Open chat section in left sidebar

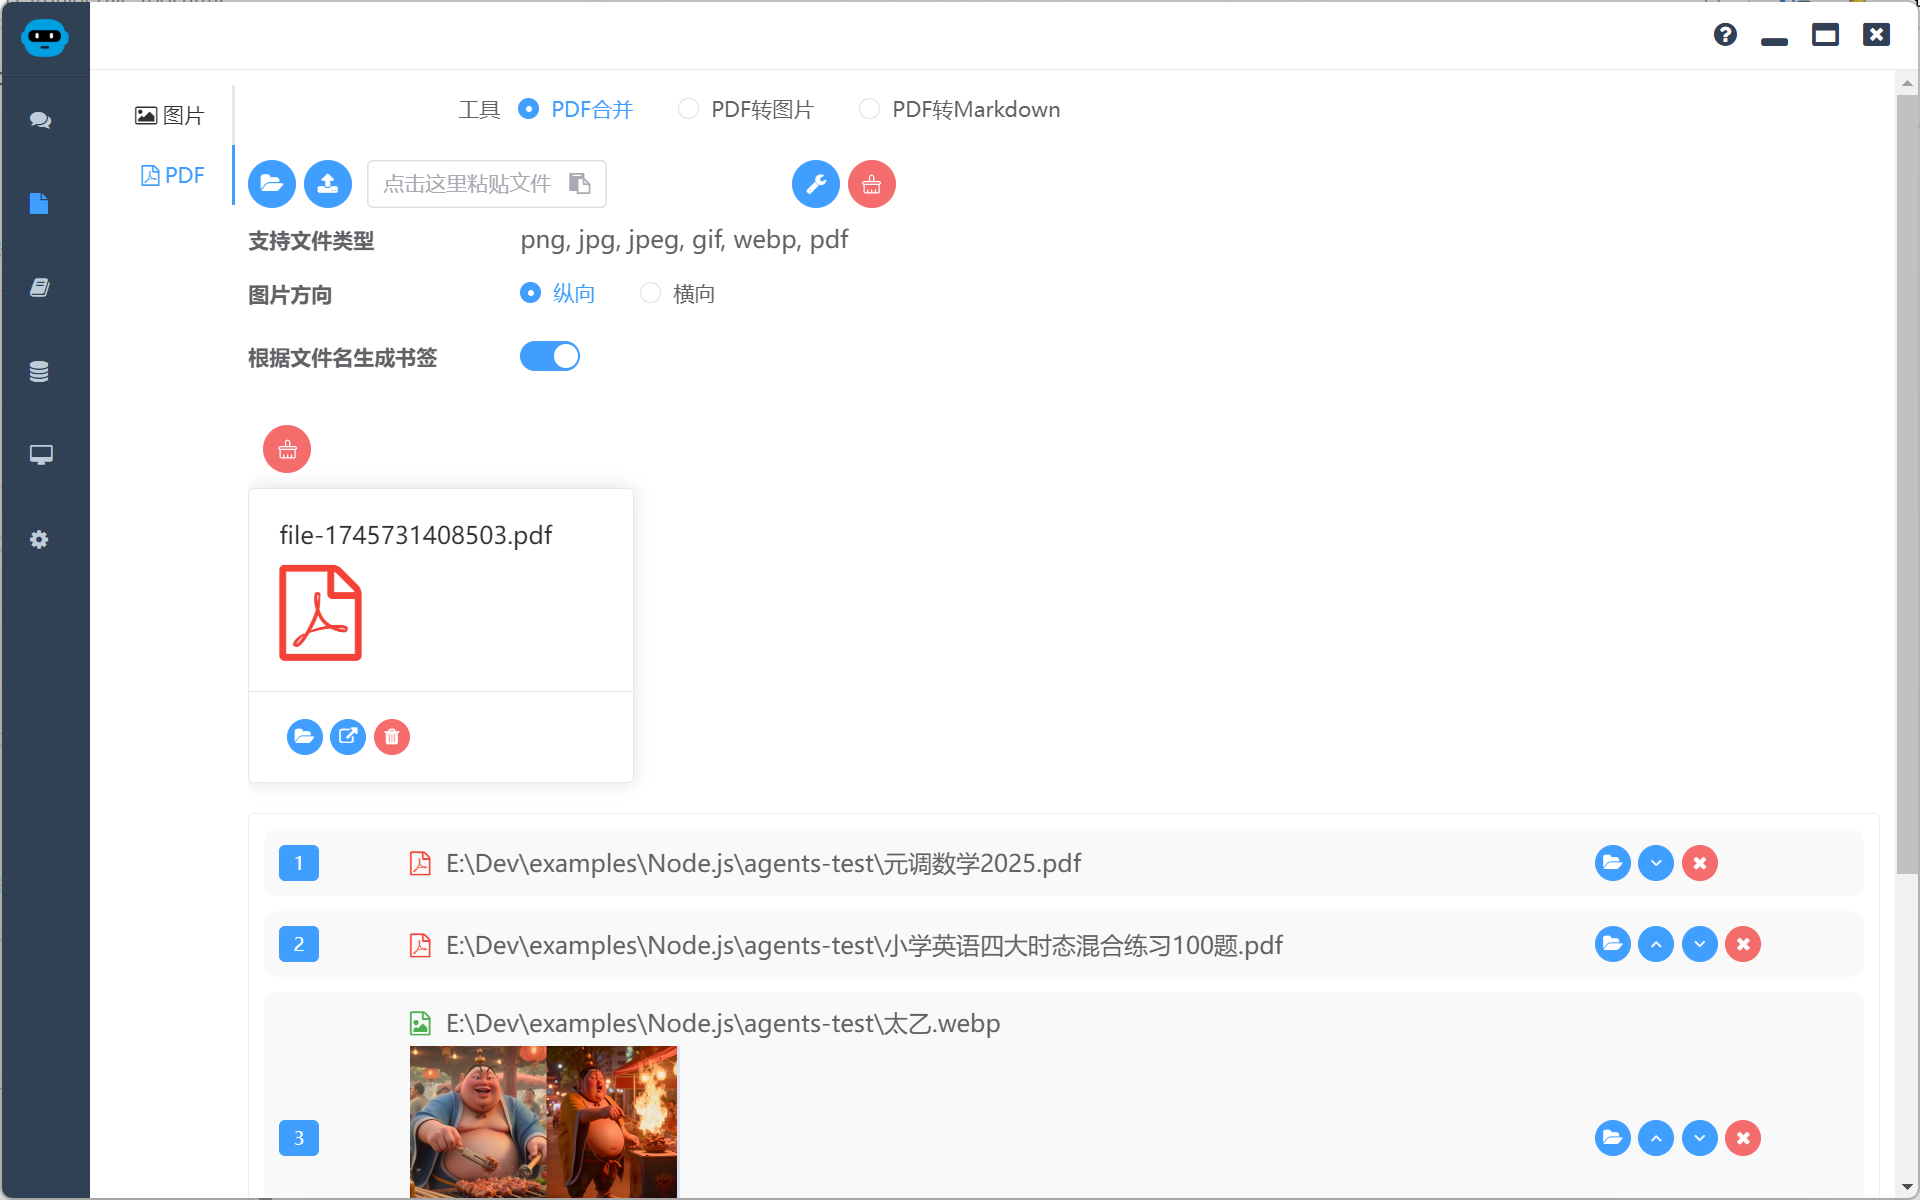click(x=40, y=120)
